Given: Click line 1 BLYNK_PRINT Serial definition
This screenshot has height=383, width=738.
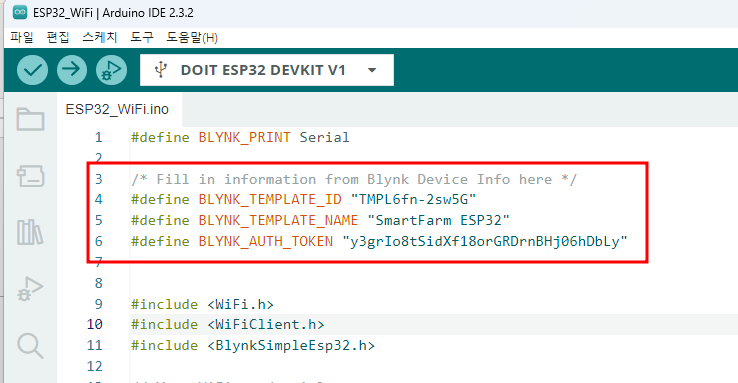Looking at the screenshot, I should click(x=240, y=137).
